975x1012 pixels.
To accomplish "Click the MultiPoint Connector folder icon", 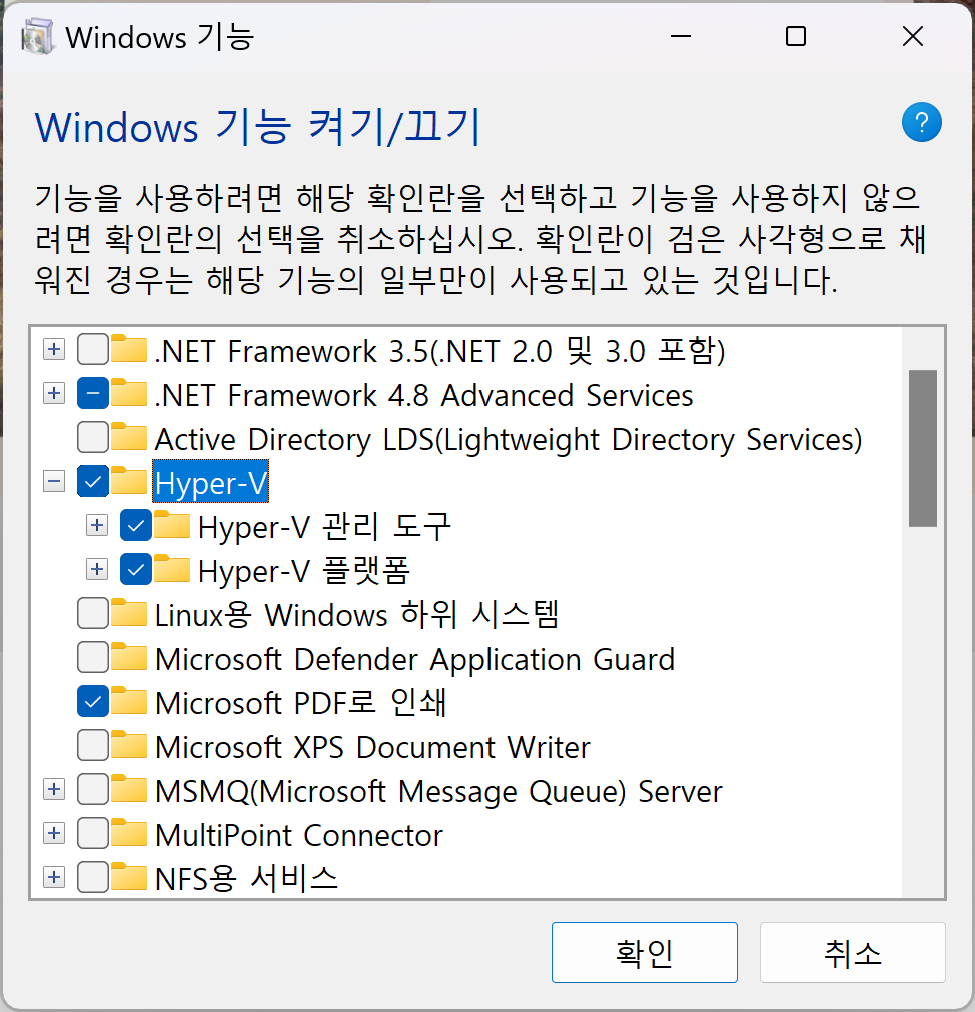I will coord(128,833).
